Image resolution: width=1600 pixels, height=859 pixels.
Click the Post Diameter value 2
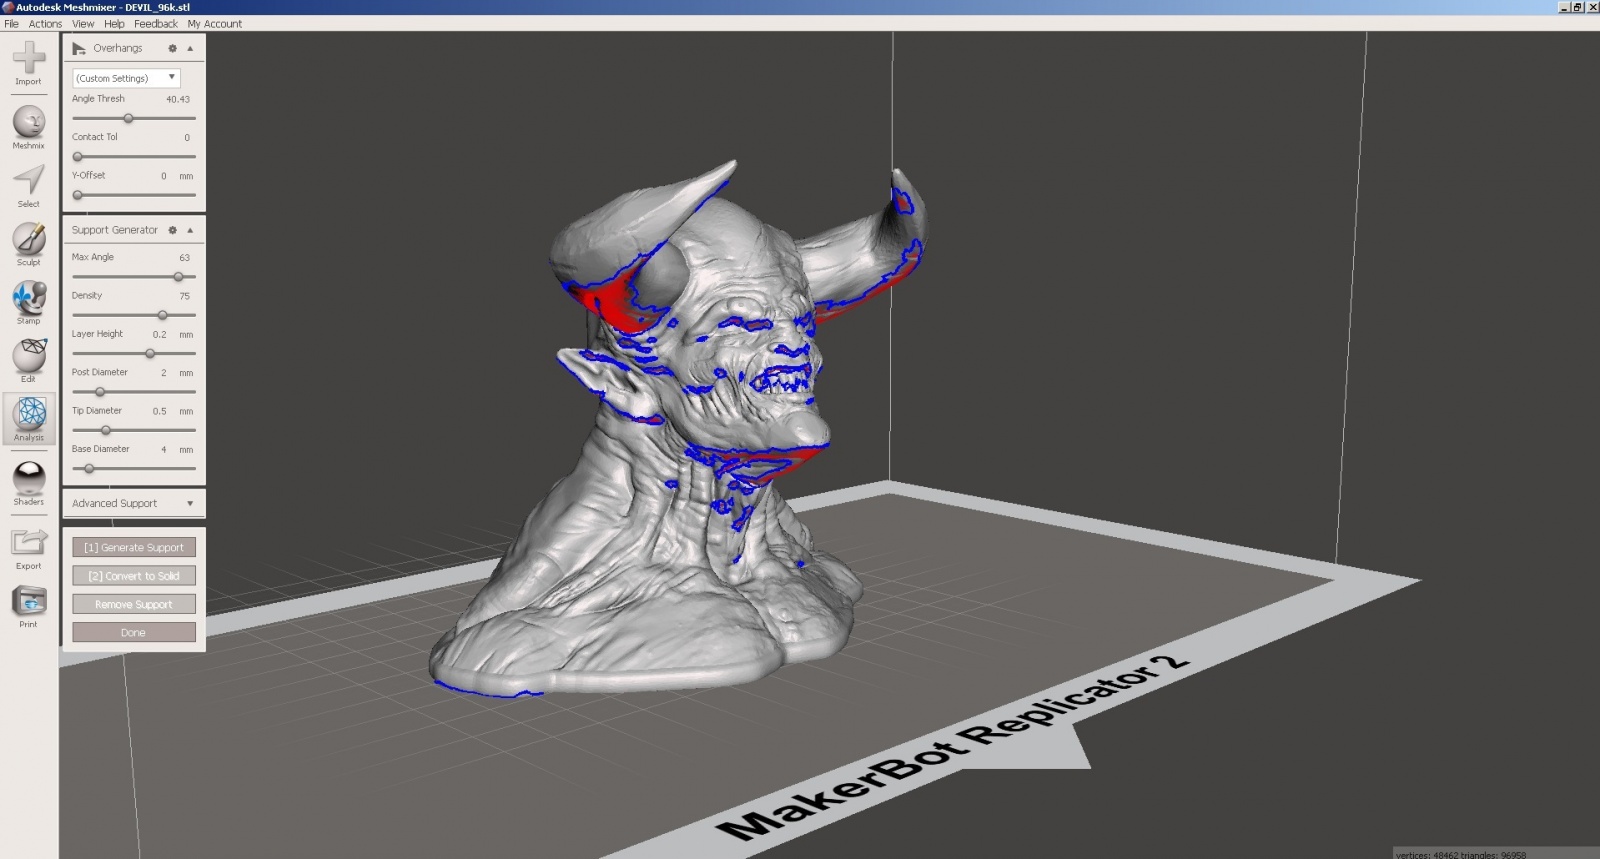pos(164,373)
